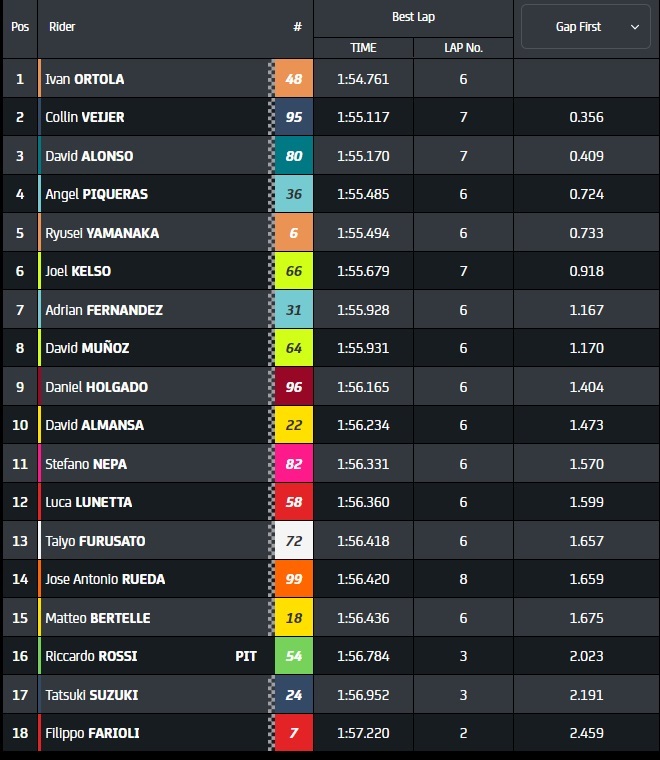Viewport: 660px width, 760px height.
Task: Click the dark red number 96 badge
Action: point(294,387)
